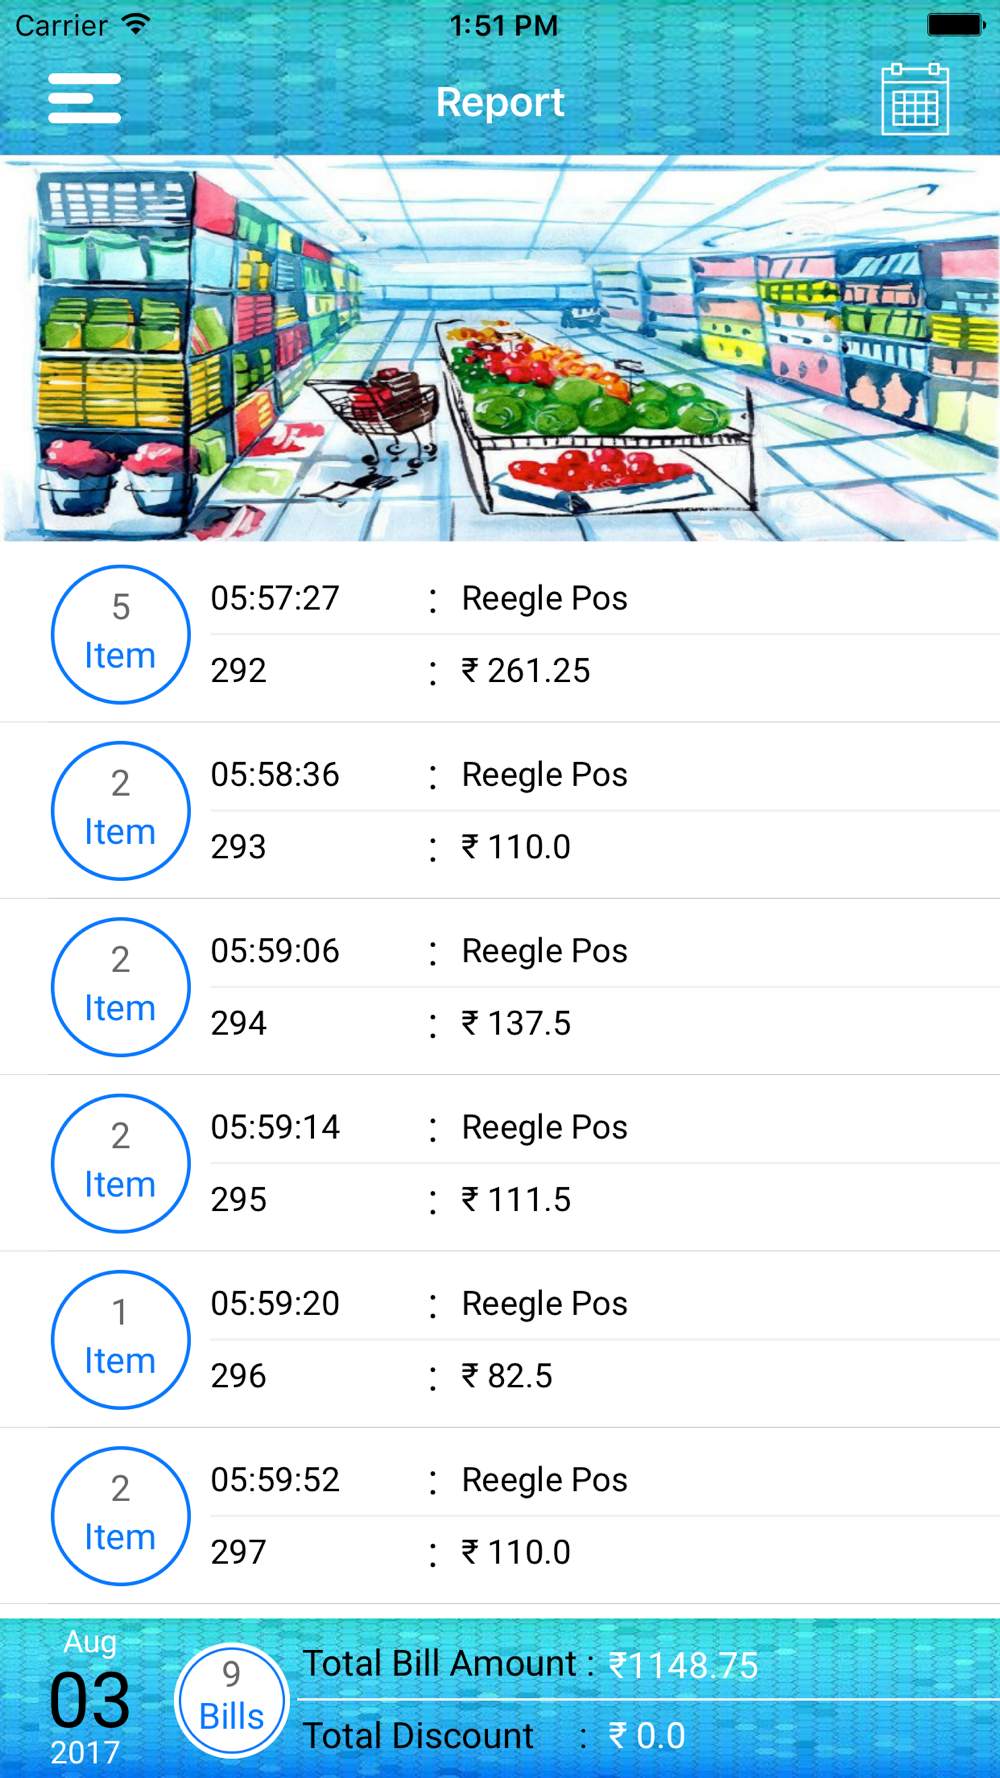Tap the item badge for bill 293

pyautogui.click(x=120, y=810)
